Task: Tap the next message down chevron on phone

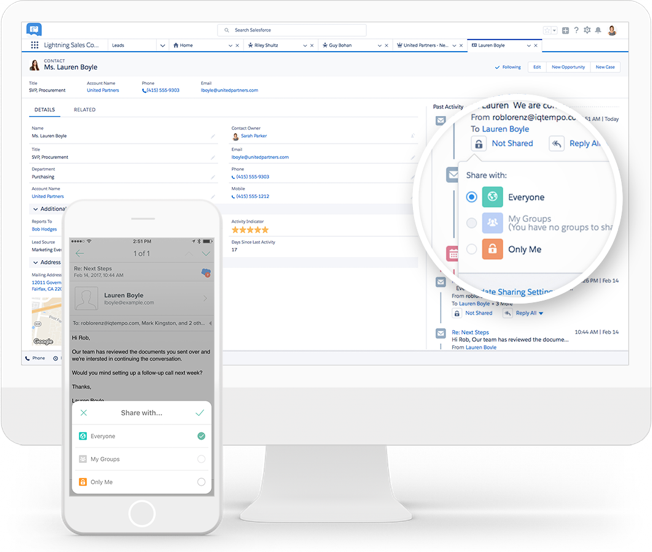Action: [206, 253]
